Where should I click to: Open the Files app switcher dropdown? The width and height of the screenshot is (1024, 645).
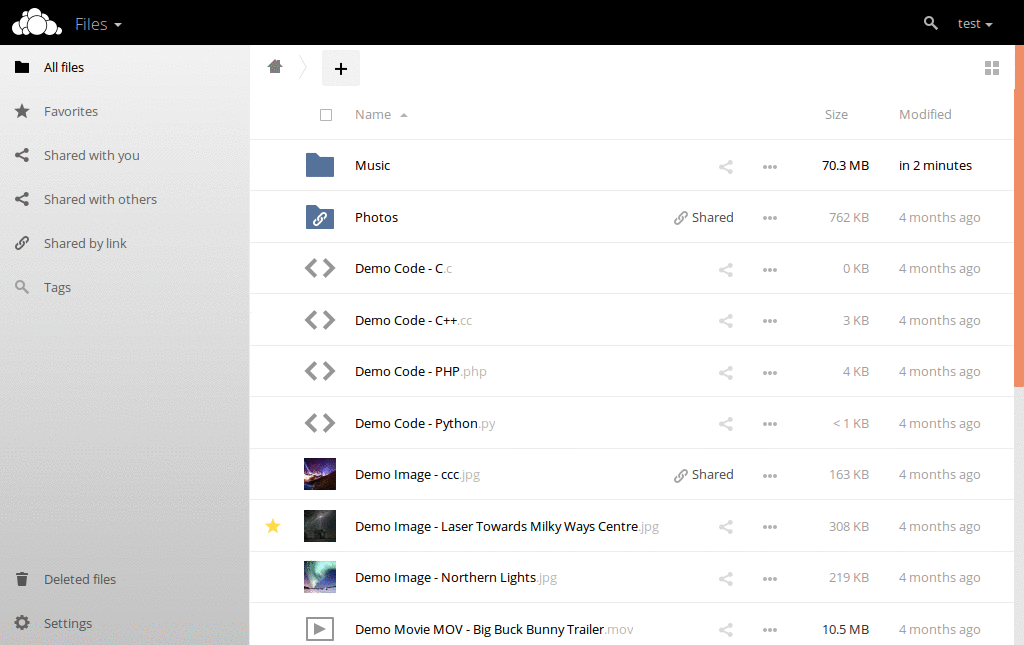tap(98, 23)
